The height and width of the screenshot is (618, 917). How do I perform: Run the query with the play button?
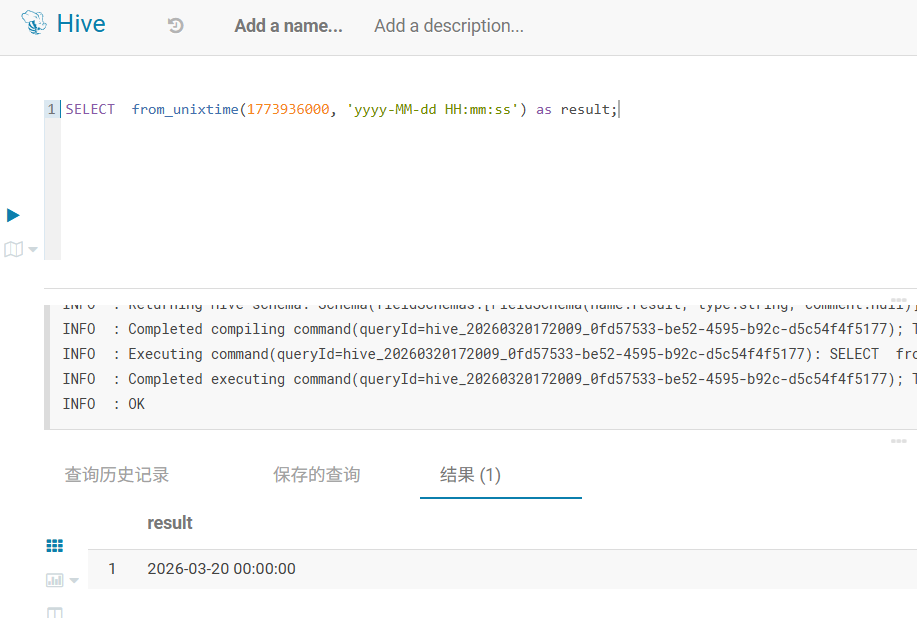click(13, 215)
